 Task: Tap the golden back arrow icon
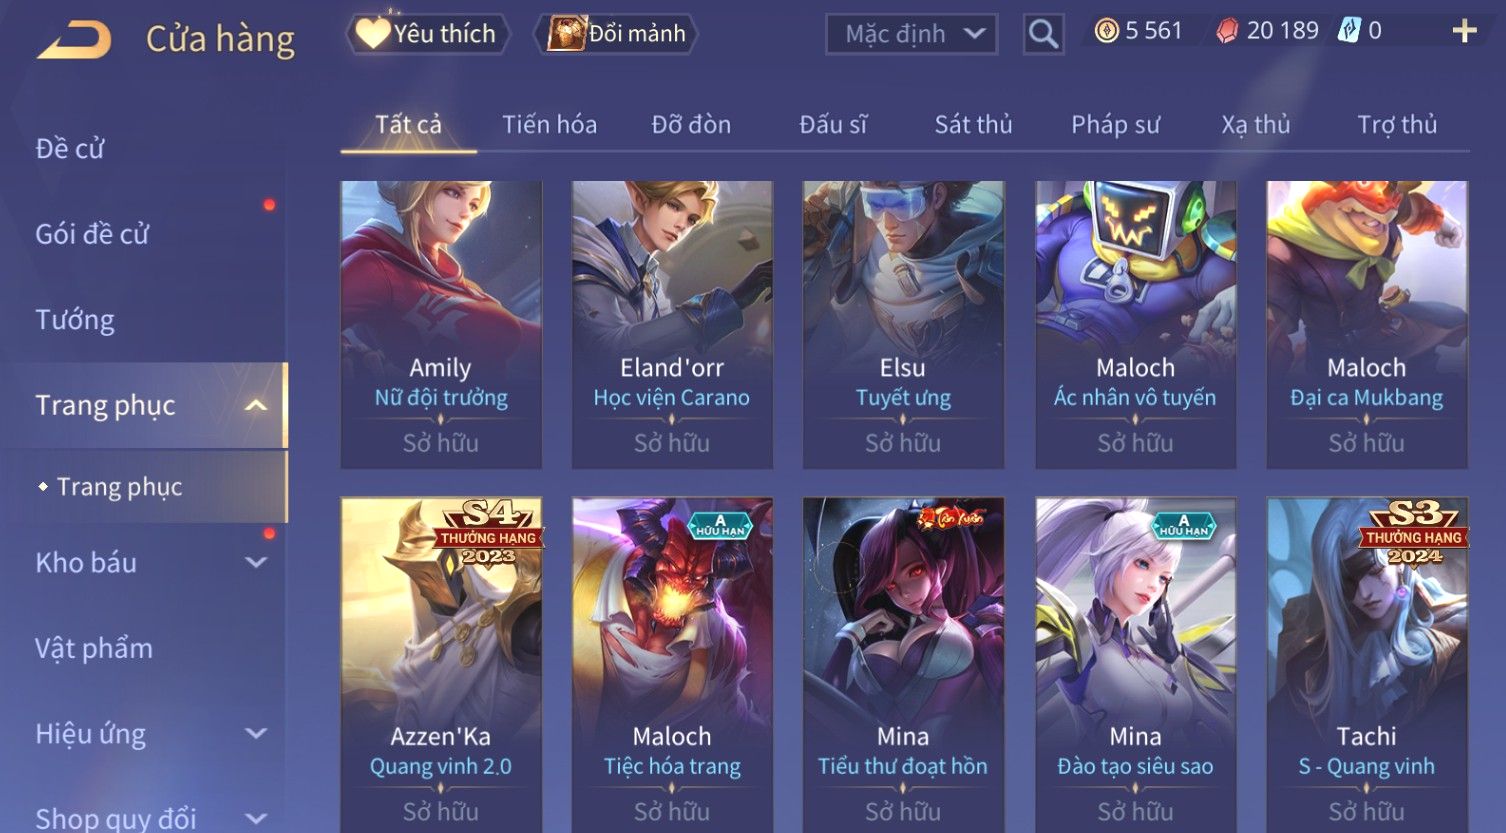click(74, 40)
